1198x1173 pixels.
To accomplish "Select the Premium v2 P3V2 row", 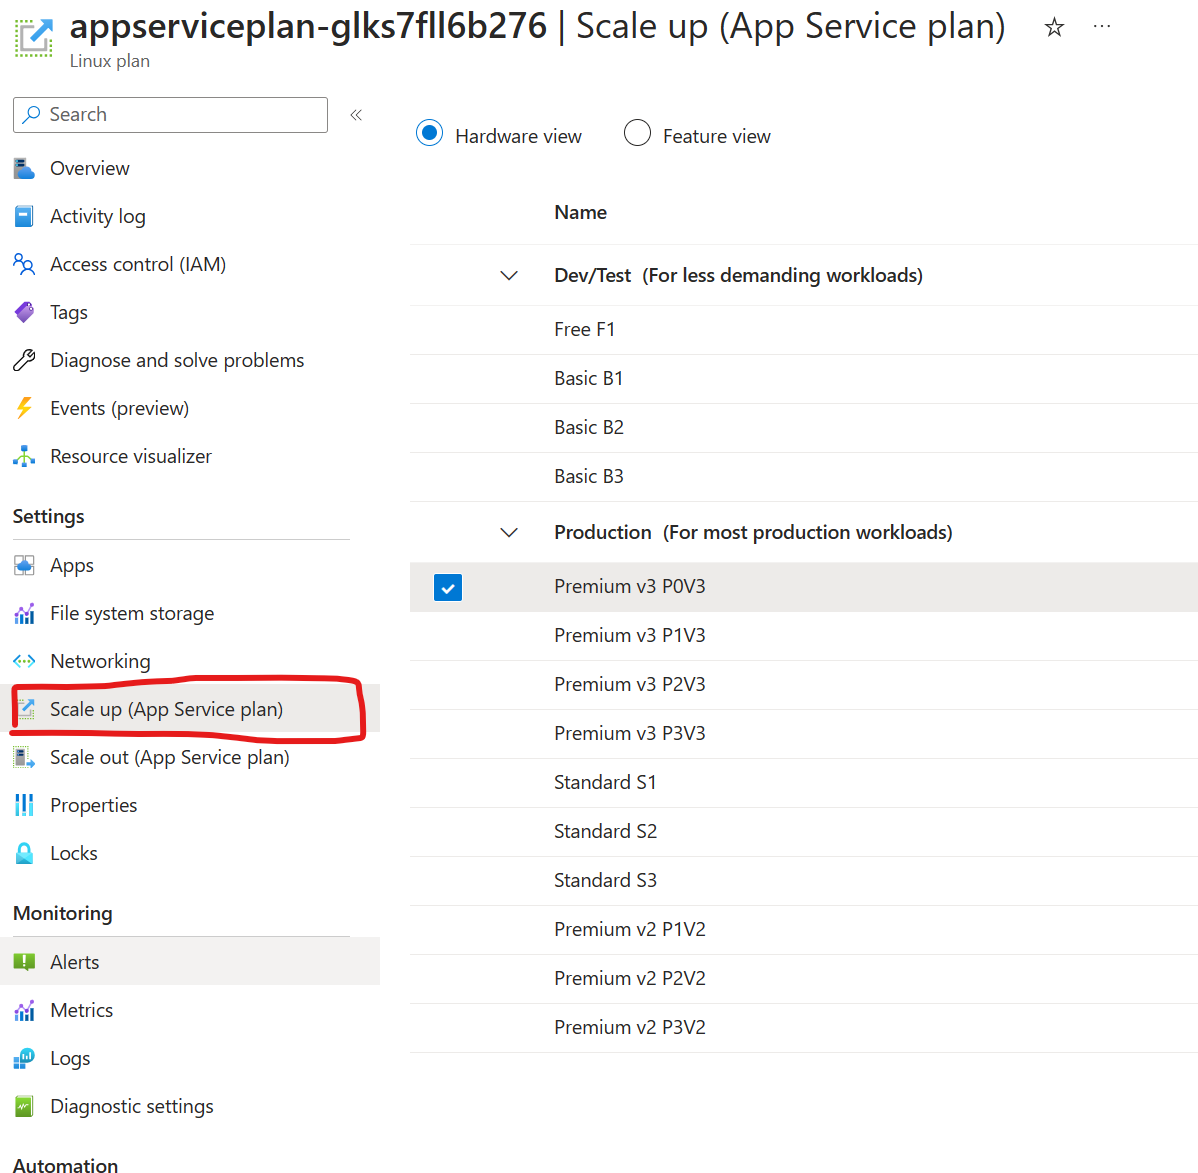I will click(804, 1027).
